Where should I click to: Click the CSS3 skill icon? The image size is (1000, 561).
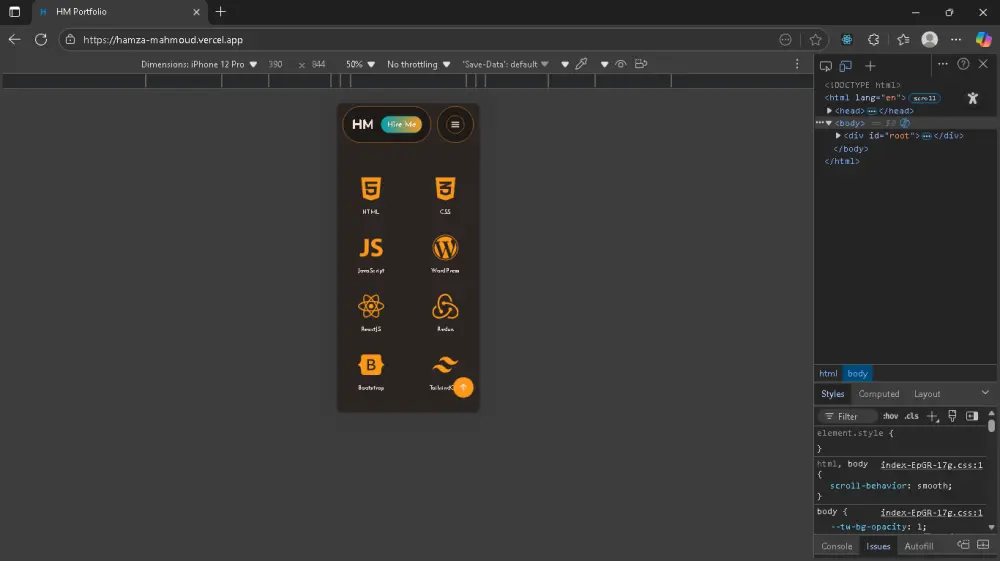445,189
